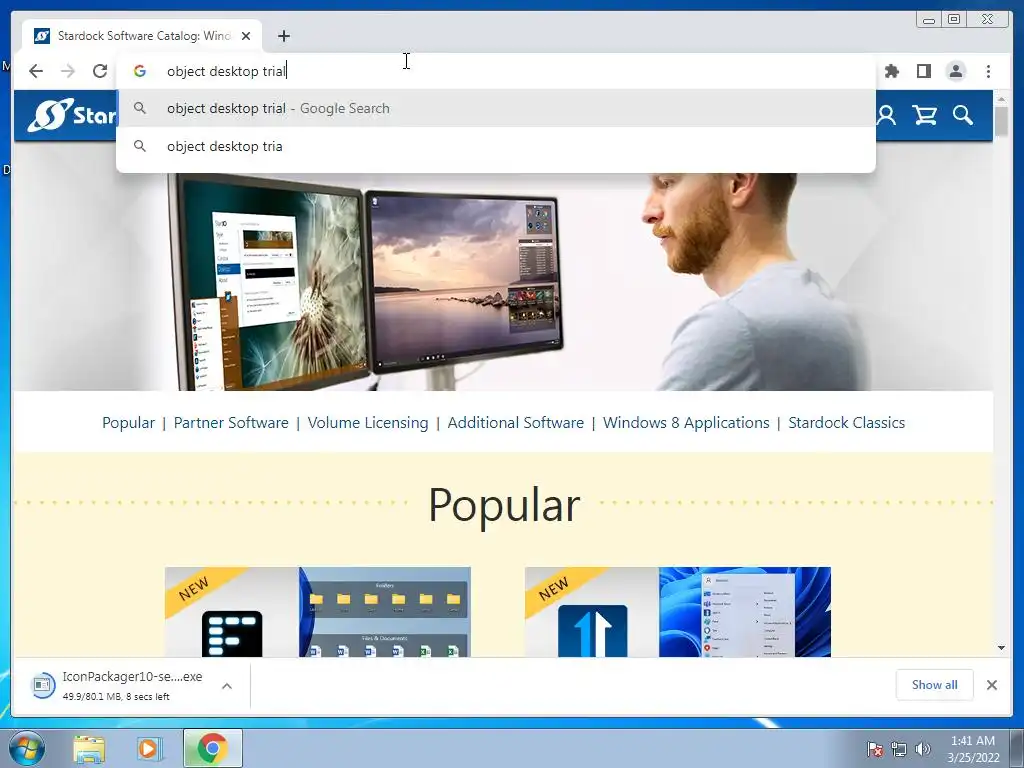Screen dimensions: 1024x768
Task: Close the Stardock Software Catalog tab
Action: (246, 36)
